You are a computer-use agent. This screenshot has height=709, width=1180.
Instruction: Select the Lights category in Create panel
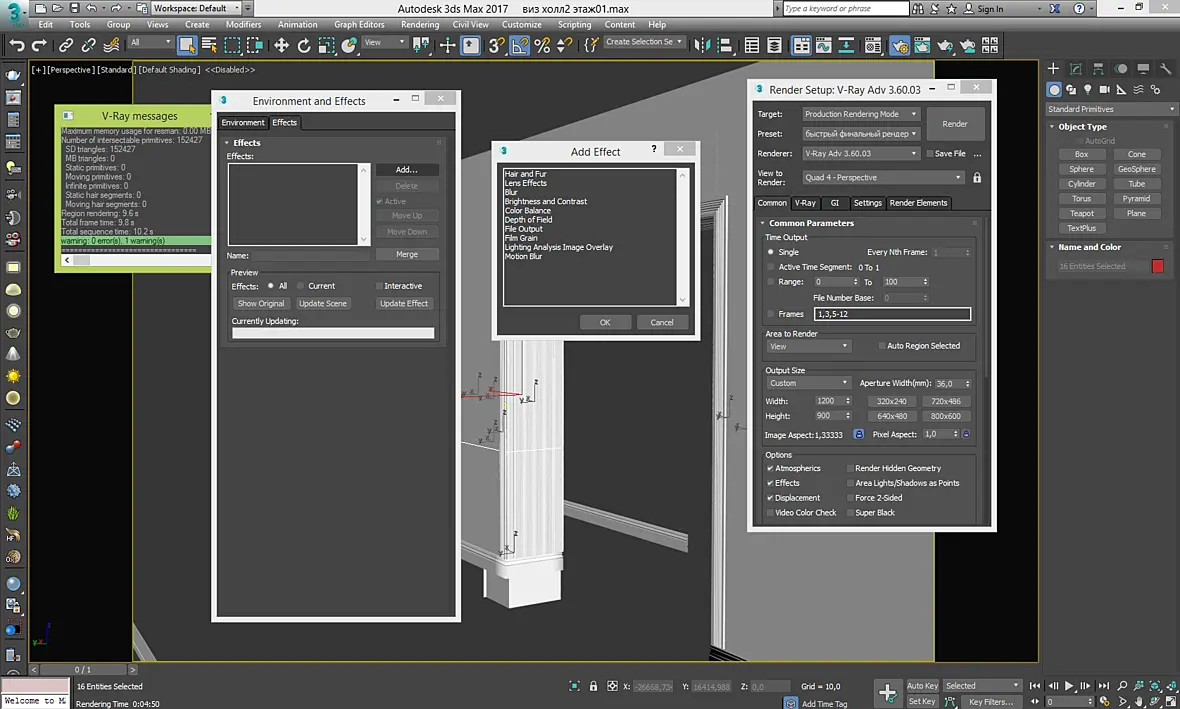(x=1087, y=90)
